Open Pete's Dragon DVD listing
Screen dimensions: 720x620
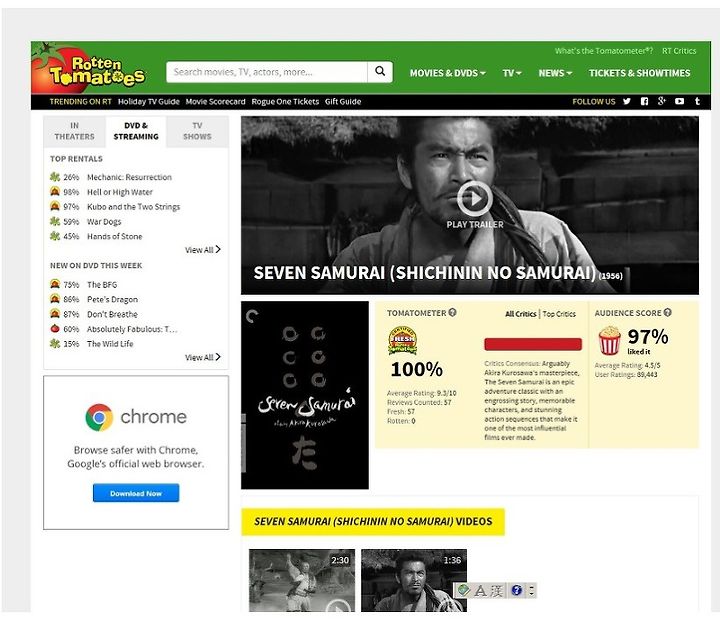coord(112,299)
